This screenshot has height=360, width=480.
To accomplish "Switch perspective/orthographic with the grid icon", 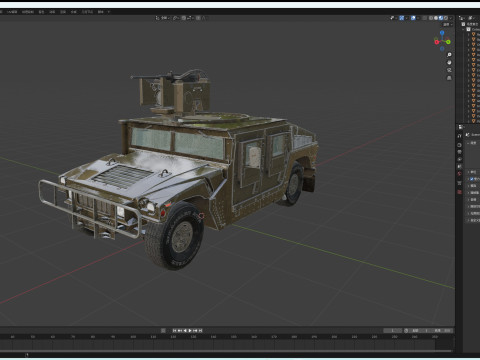I will (x=449, y=78).
